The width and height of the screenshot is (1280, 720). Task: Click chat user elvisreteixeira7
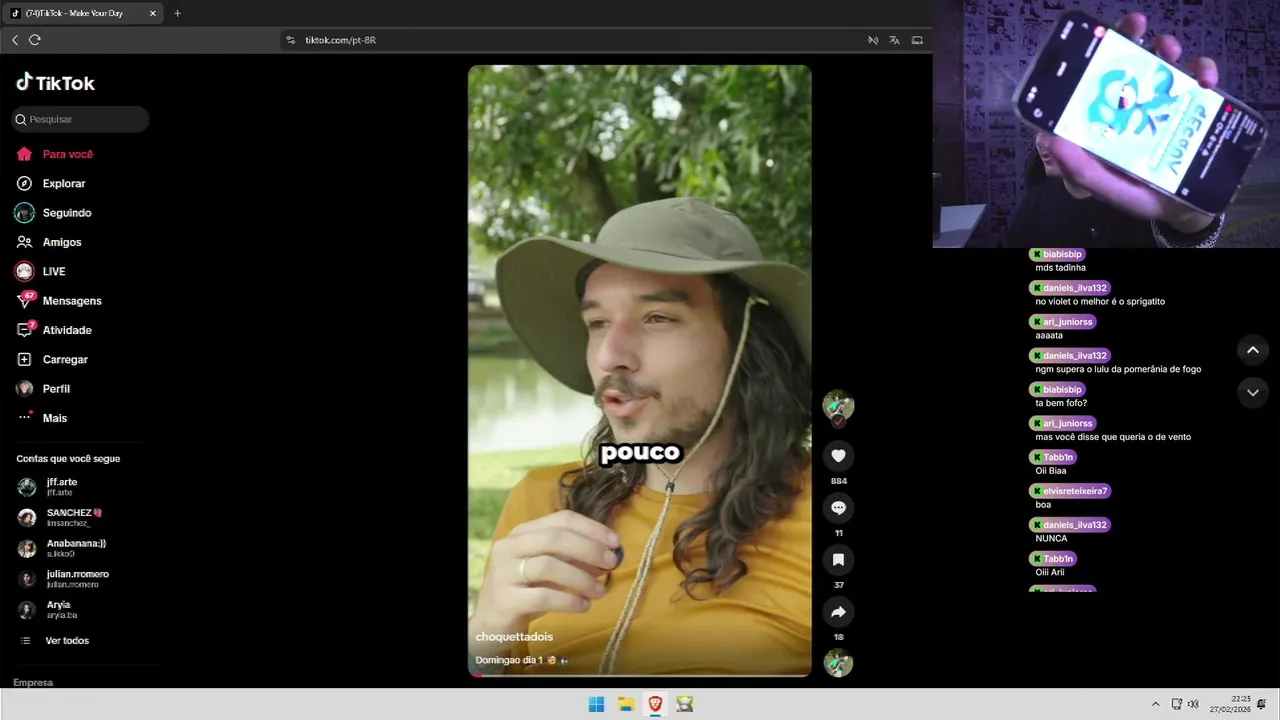click(1070, 491)
